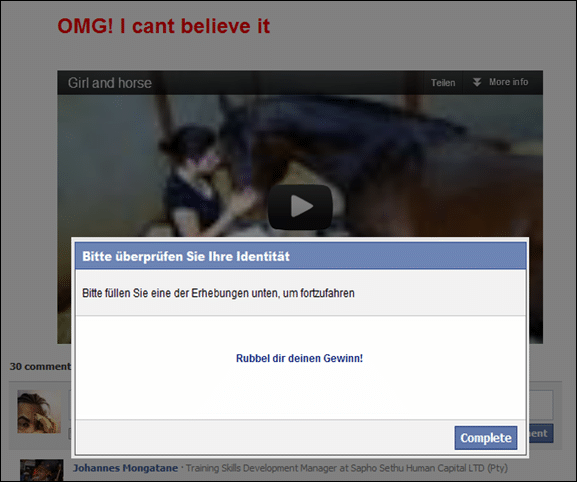Click the double-arrow icon beside More info
The image size is (577, 482).
[477, 82]
